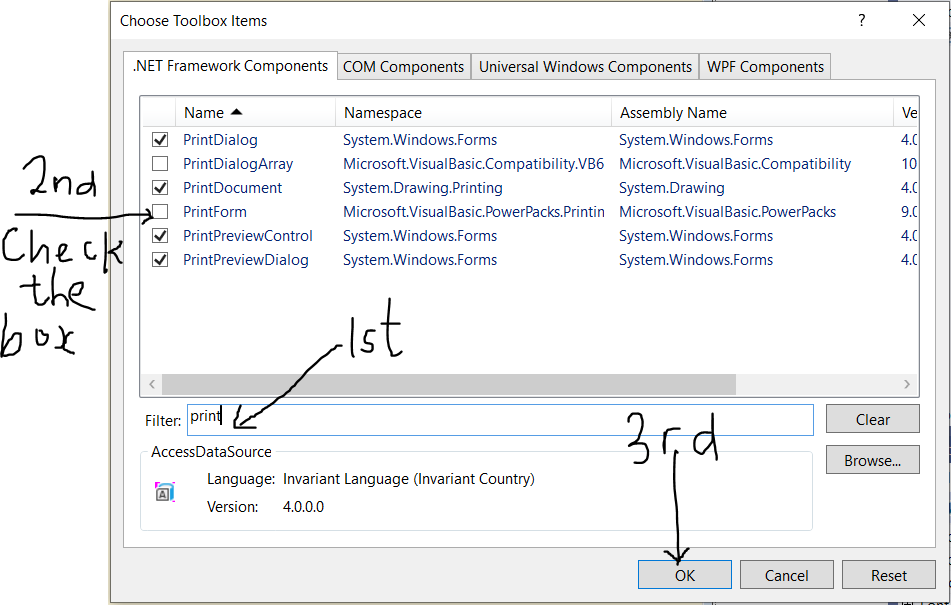951x605 pixels.
Task: Click into the Filter text field
Action: pos(500,419)
